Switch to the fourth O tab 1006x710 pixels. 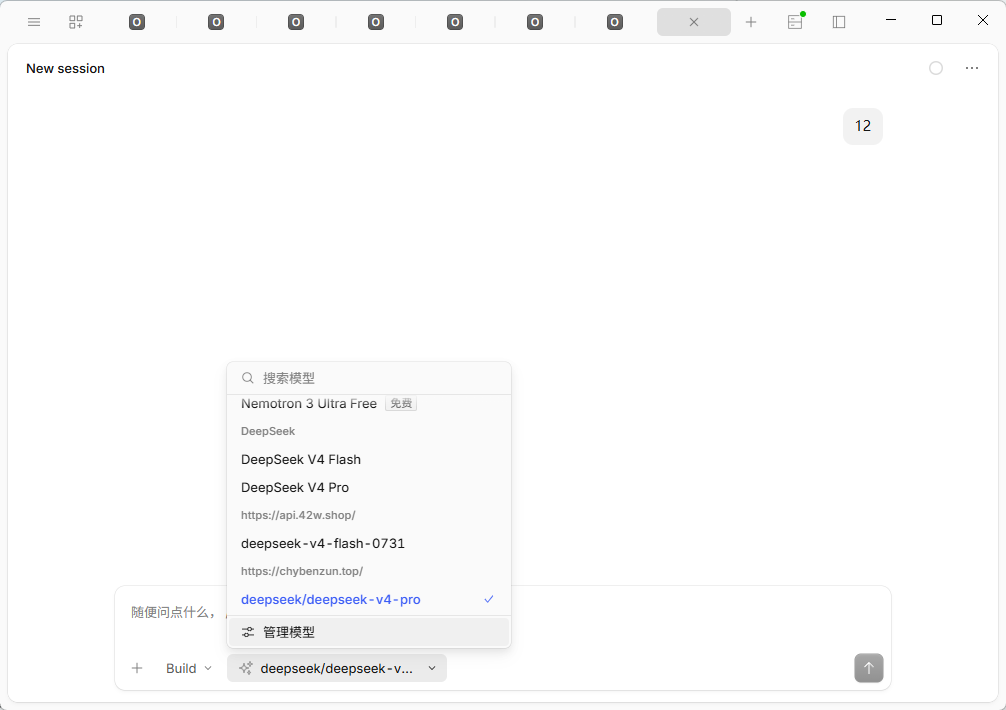376,22
